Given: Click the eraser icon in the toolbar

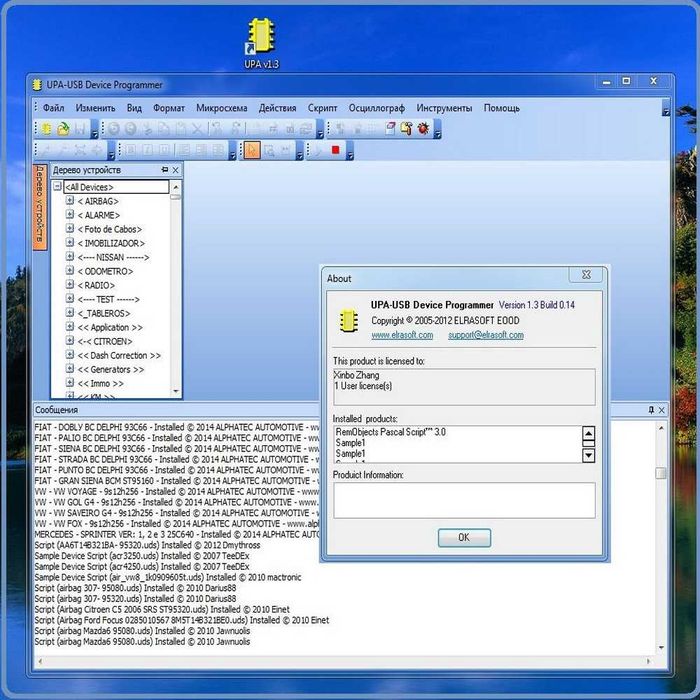Looking at the screenshot, I should (390, 129).
